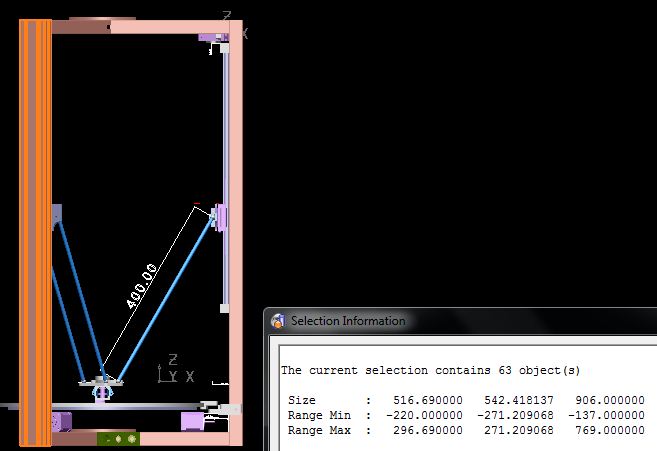This screenshot has height=451, width=657.
Task: Select the left gray carriage on orange column
Action: click(x=56, y=214)
